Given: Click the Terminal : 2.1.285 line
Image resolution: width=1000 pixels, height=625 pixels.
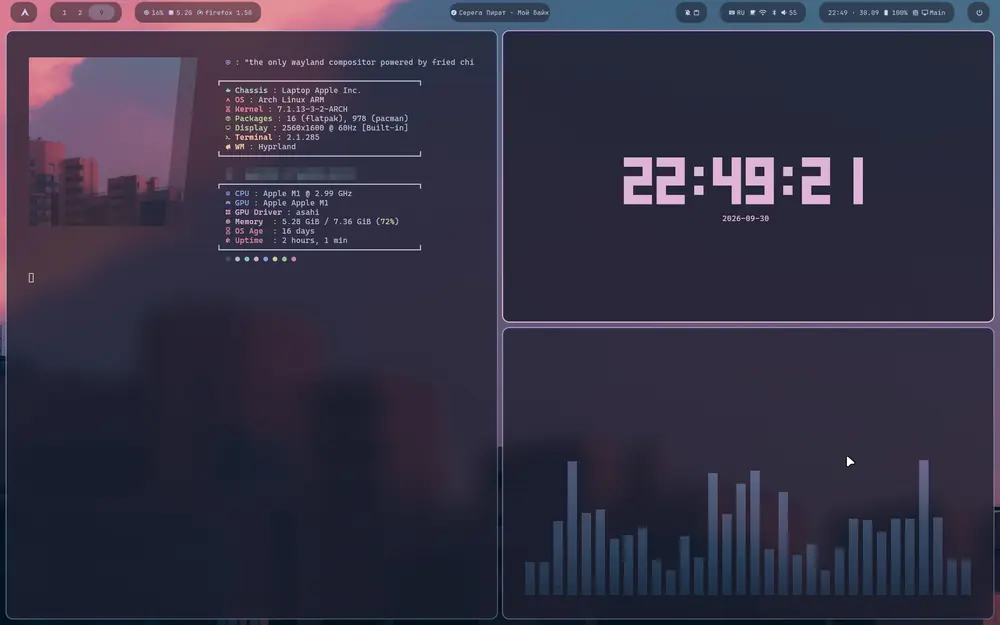Looking at the screenshot, I should [272, 138].
